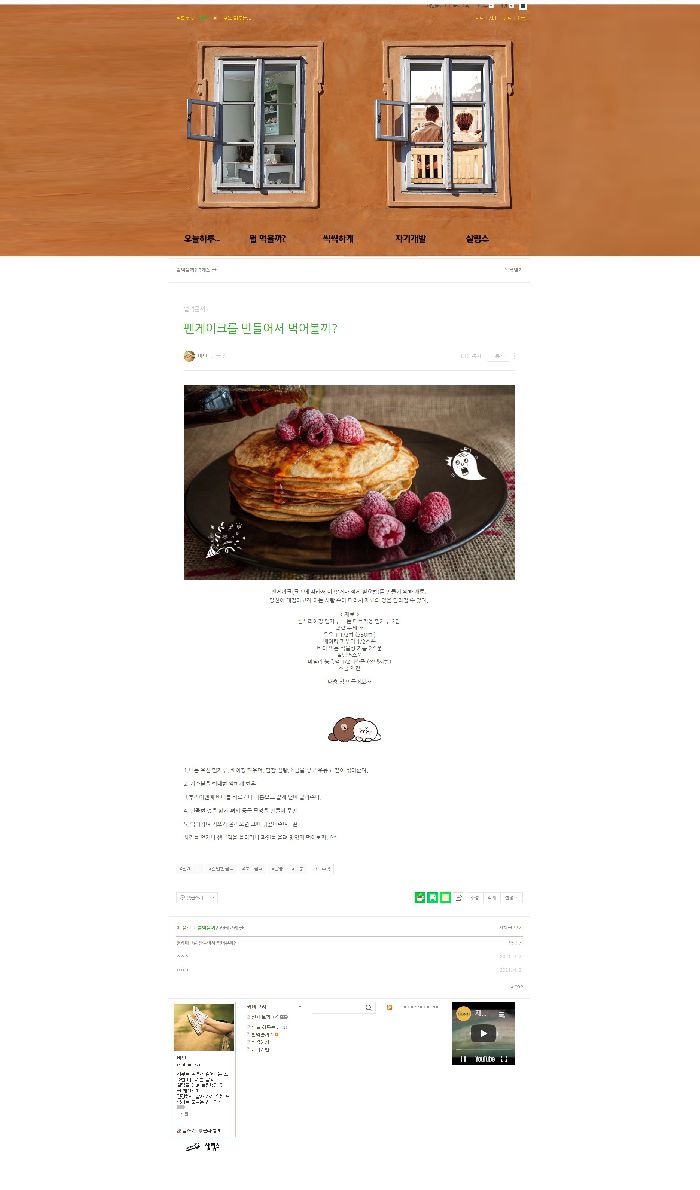The width and height of the screenshot is (700, 1190).
Task: Play the YouTube video thumbnail
Action: pyautogui.click(x=483, y=1033)
